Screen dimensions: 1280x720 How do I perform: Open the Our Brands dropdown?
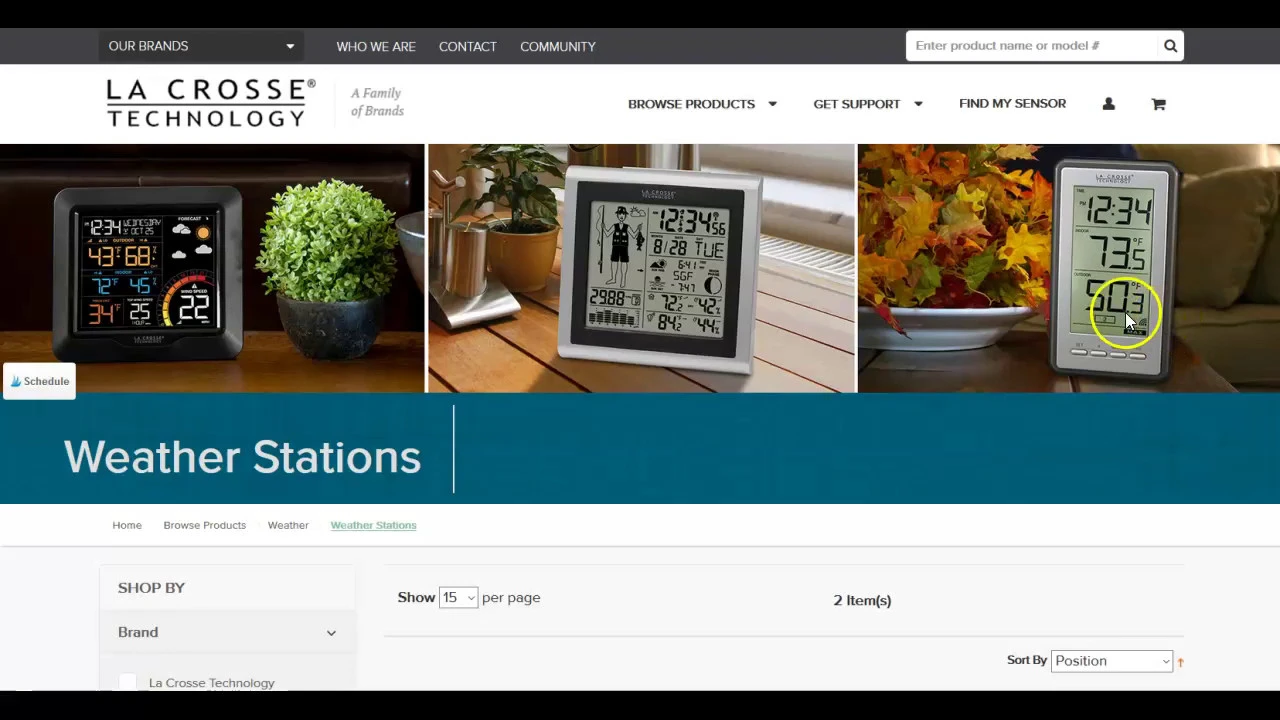click(x=201, y=46)
